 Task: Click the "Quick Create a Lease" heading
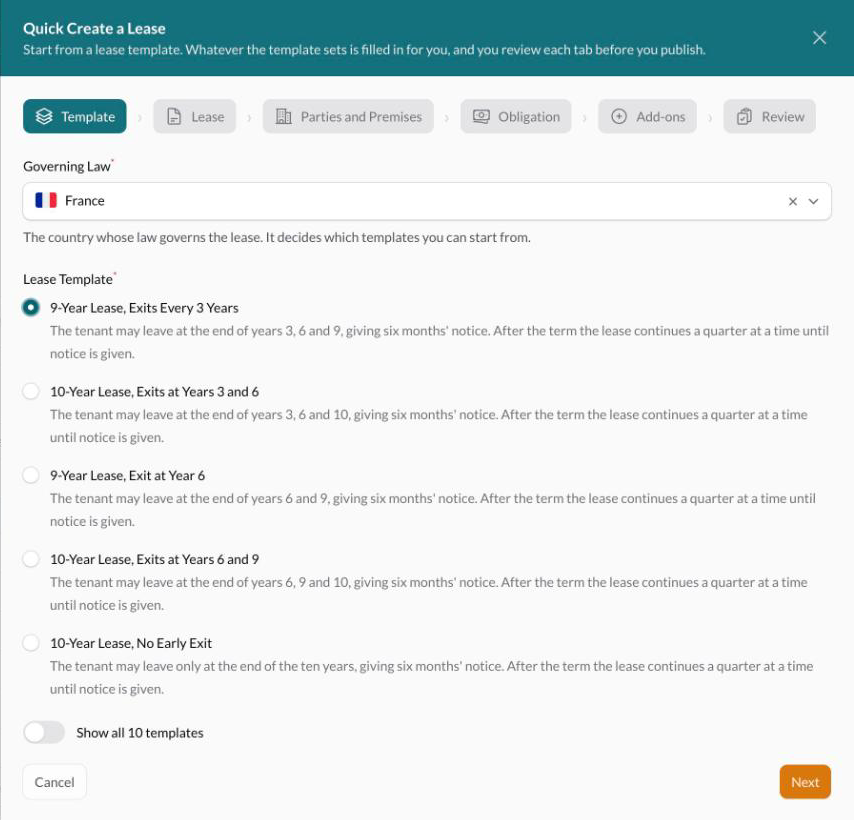[94, 28]
